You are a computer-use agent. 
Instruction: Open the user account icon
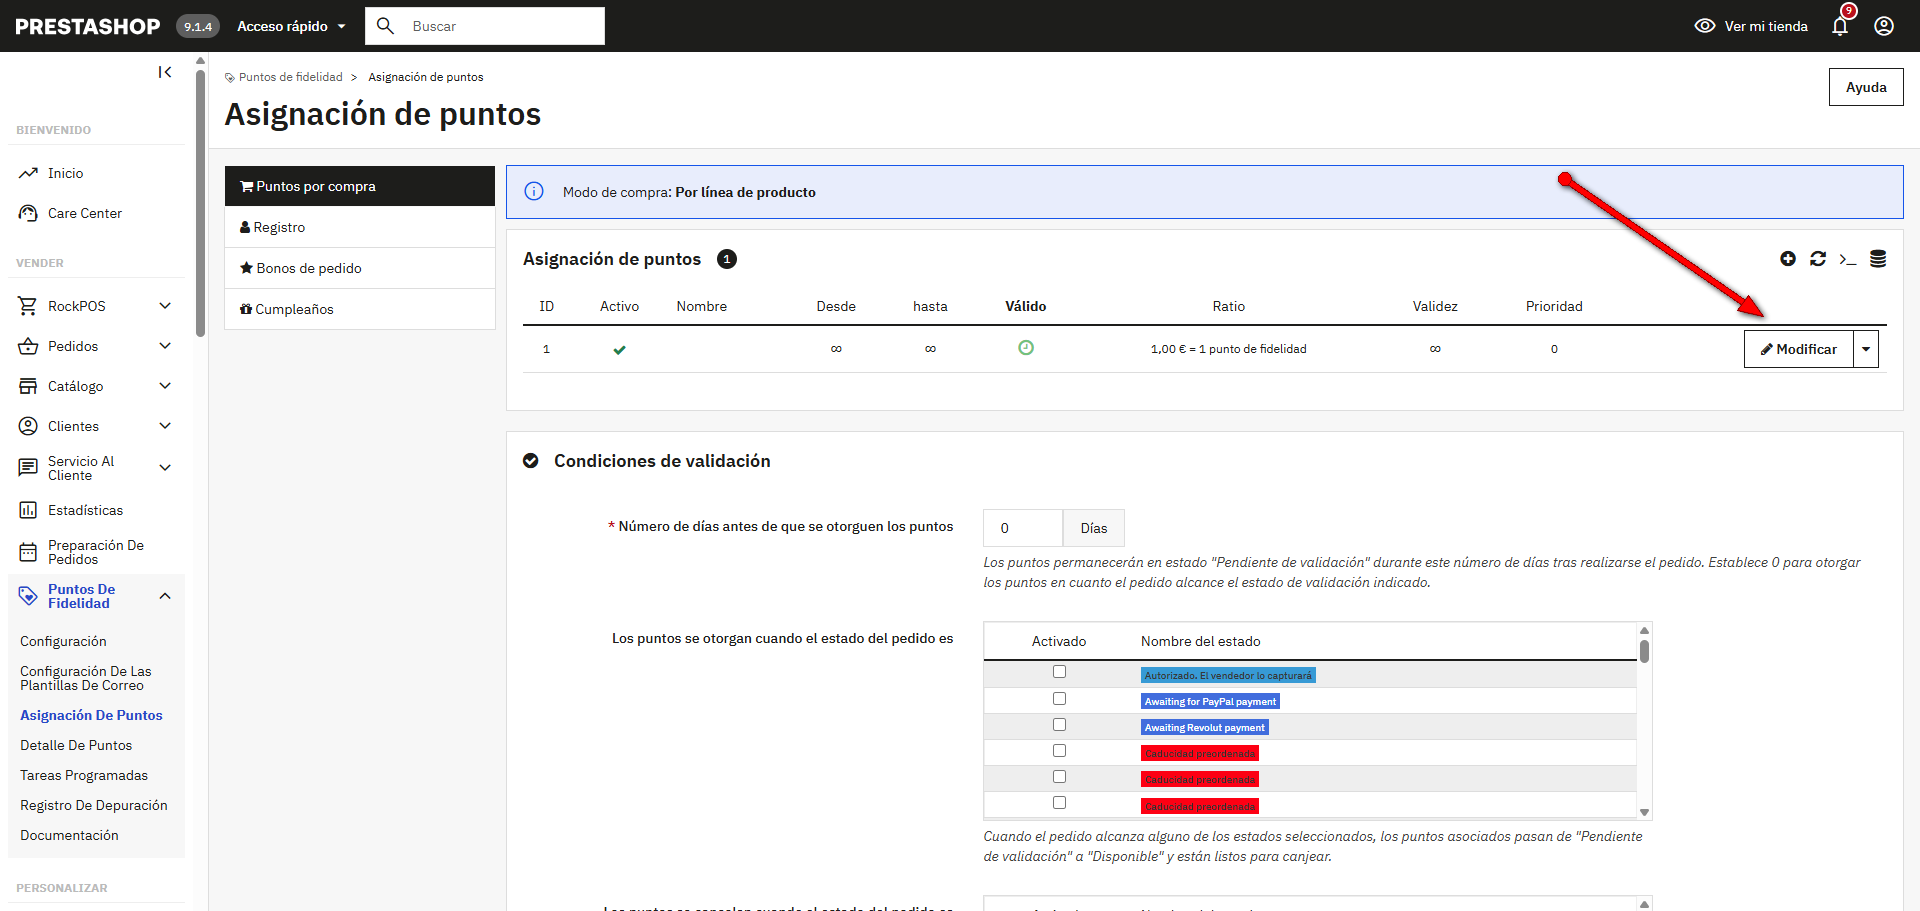tap(1884, 26)
